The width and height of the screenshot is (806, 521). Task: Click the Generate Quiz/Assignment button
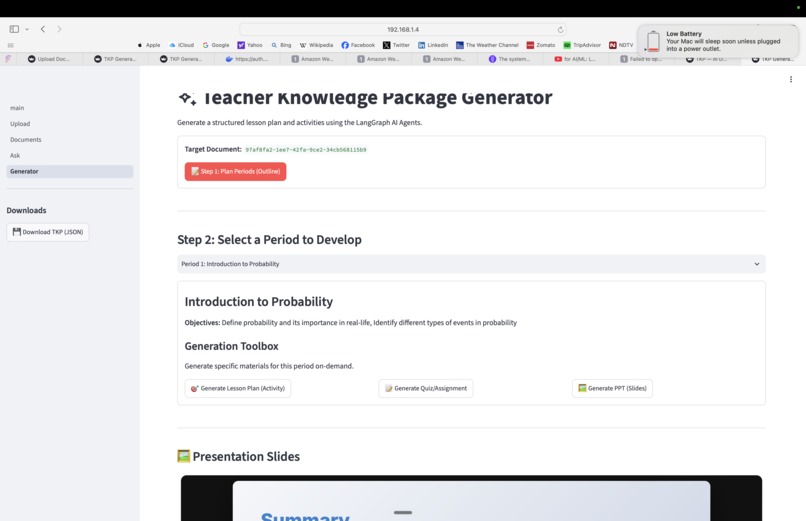426,388
